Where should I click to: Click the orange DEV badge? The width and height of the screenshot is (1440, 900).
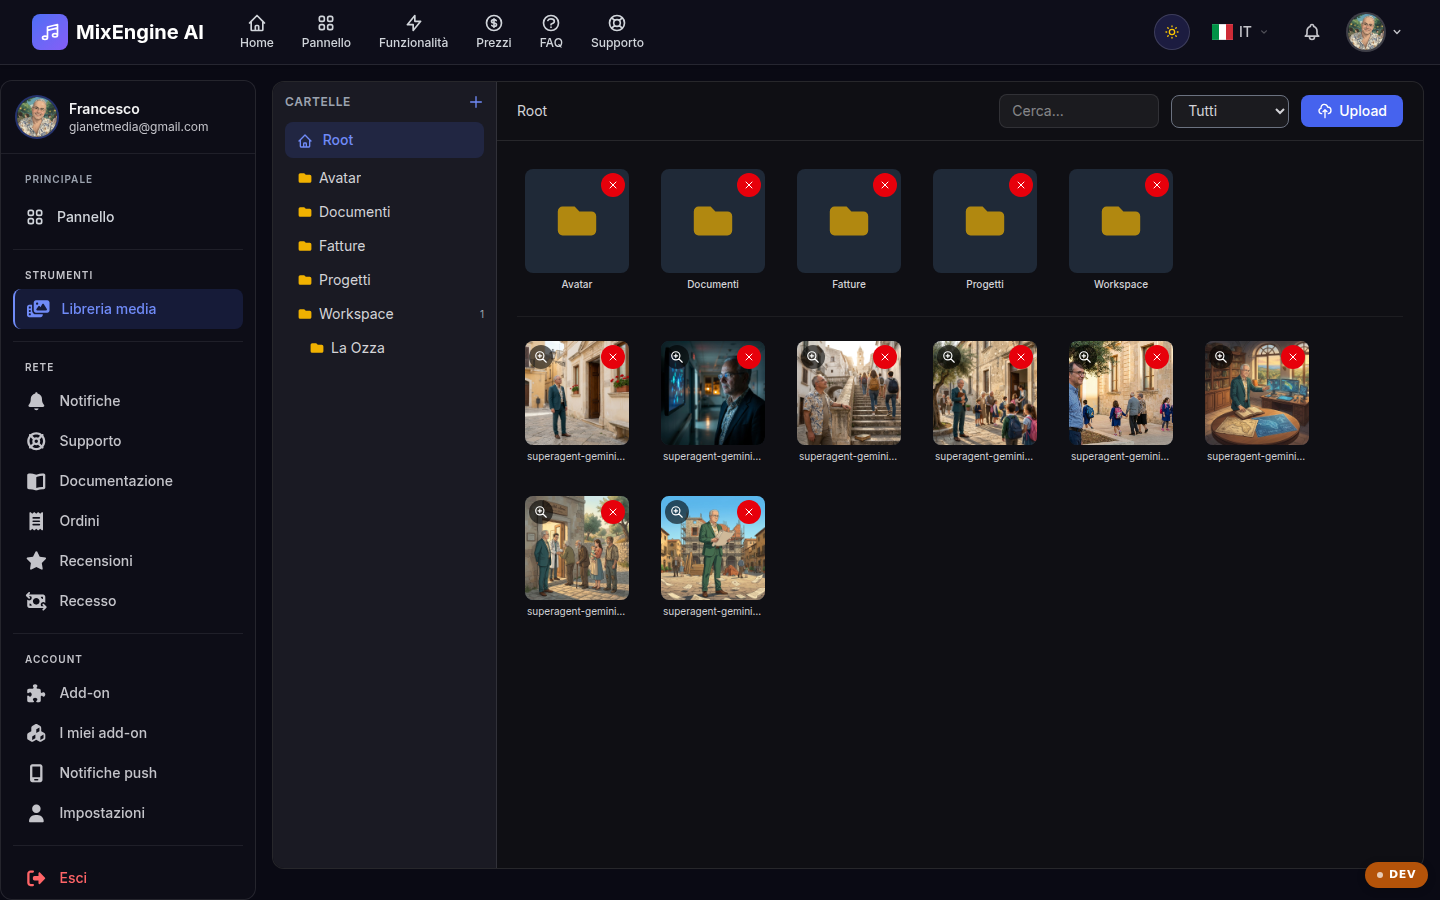click(x=1396, y=874)
